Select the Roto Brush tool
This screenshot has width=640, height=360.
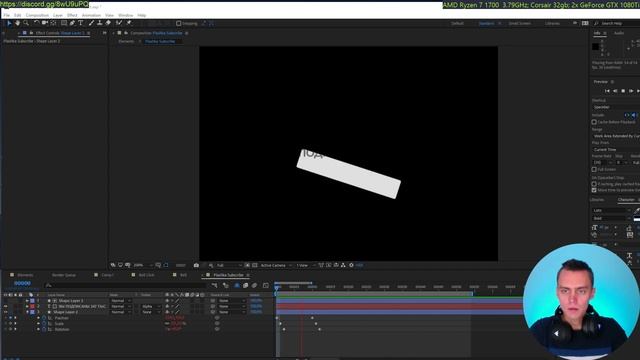point(119,23)
